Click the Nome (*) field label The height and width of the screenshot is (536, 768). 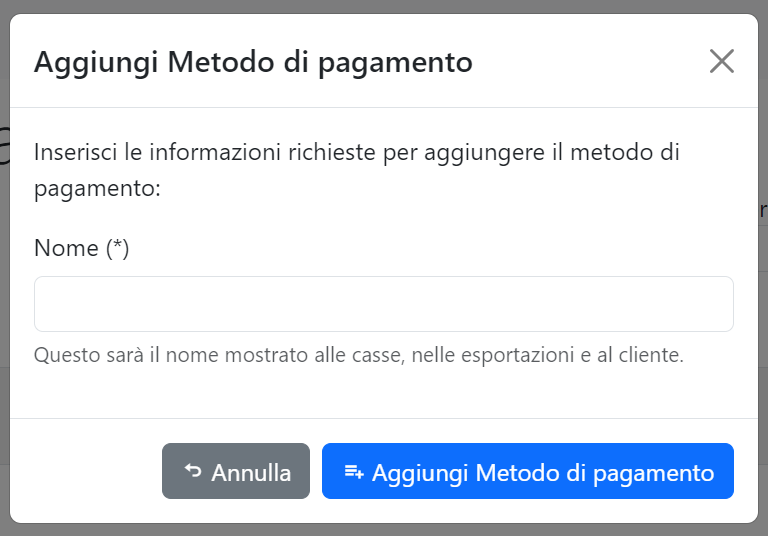tap(81, 248)
